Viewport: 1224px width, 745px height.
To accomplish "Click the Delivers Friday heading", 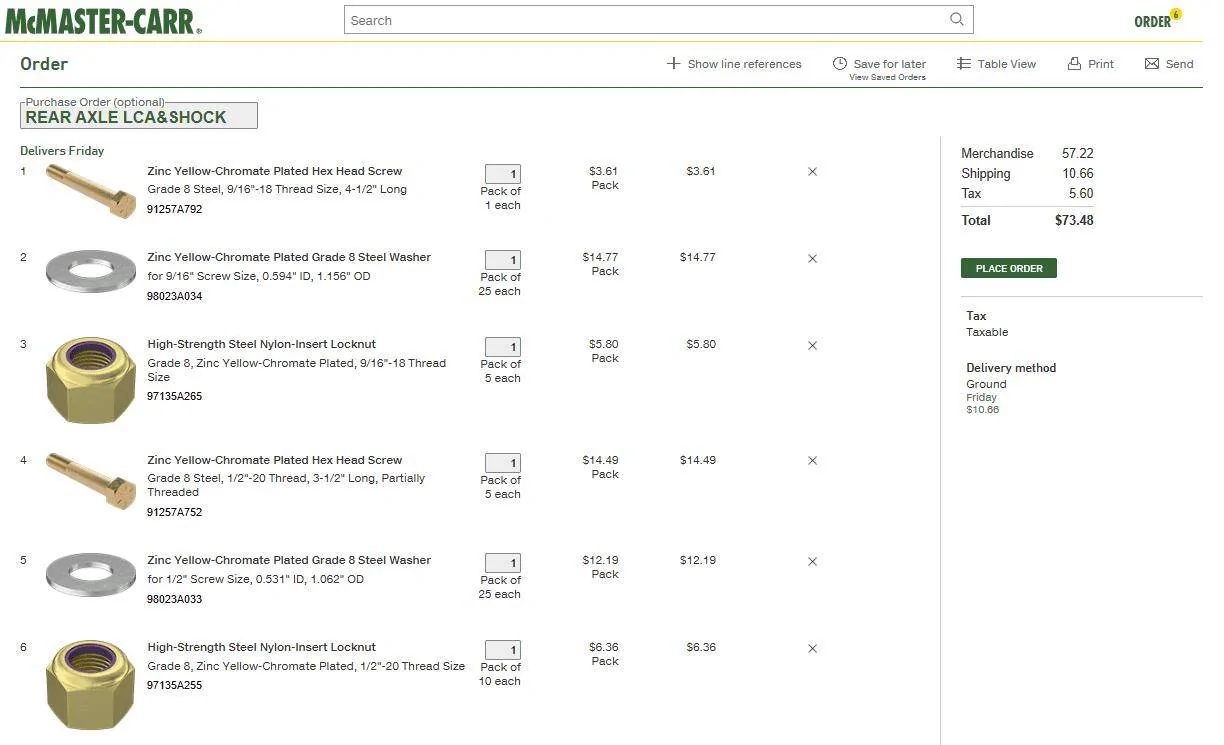I will 62,151.
